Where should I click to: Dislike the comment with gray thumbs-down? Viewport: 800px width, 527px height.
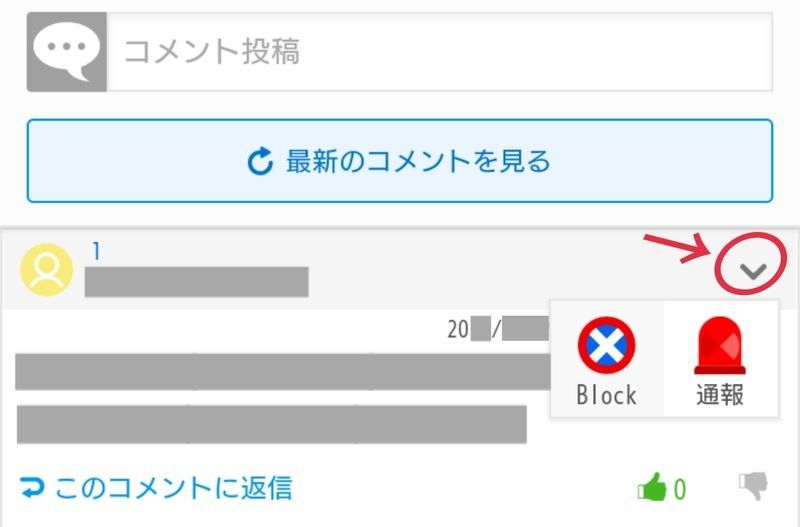click(x=754, y=486)
